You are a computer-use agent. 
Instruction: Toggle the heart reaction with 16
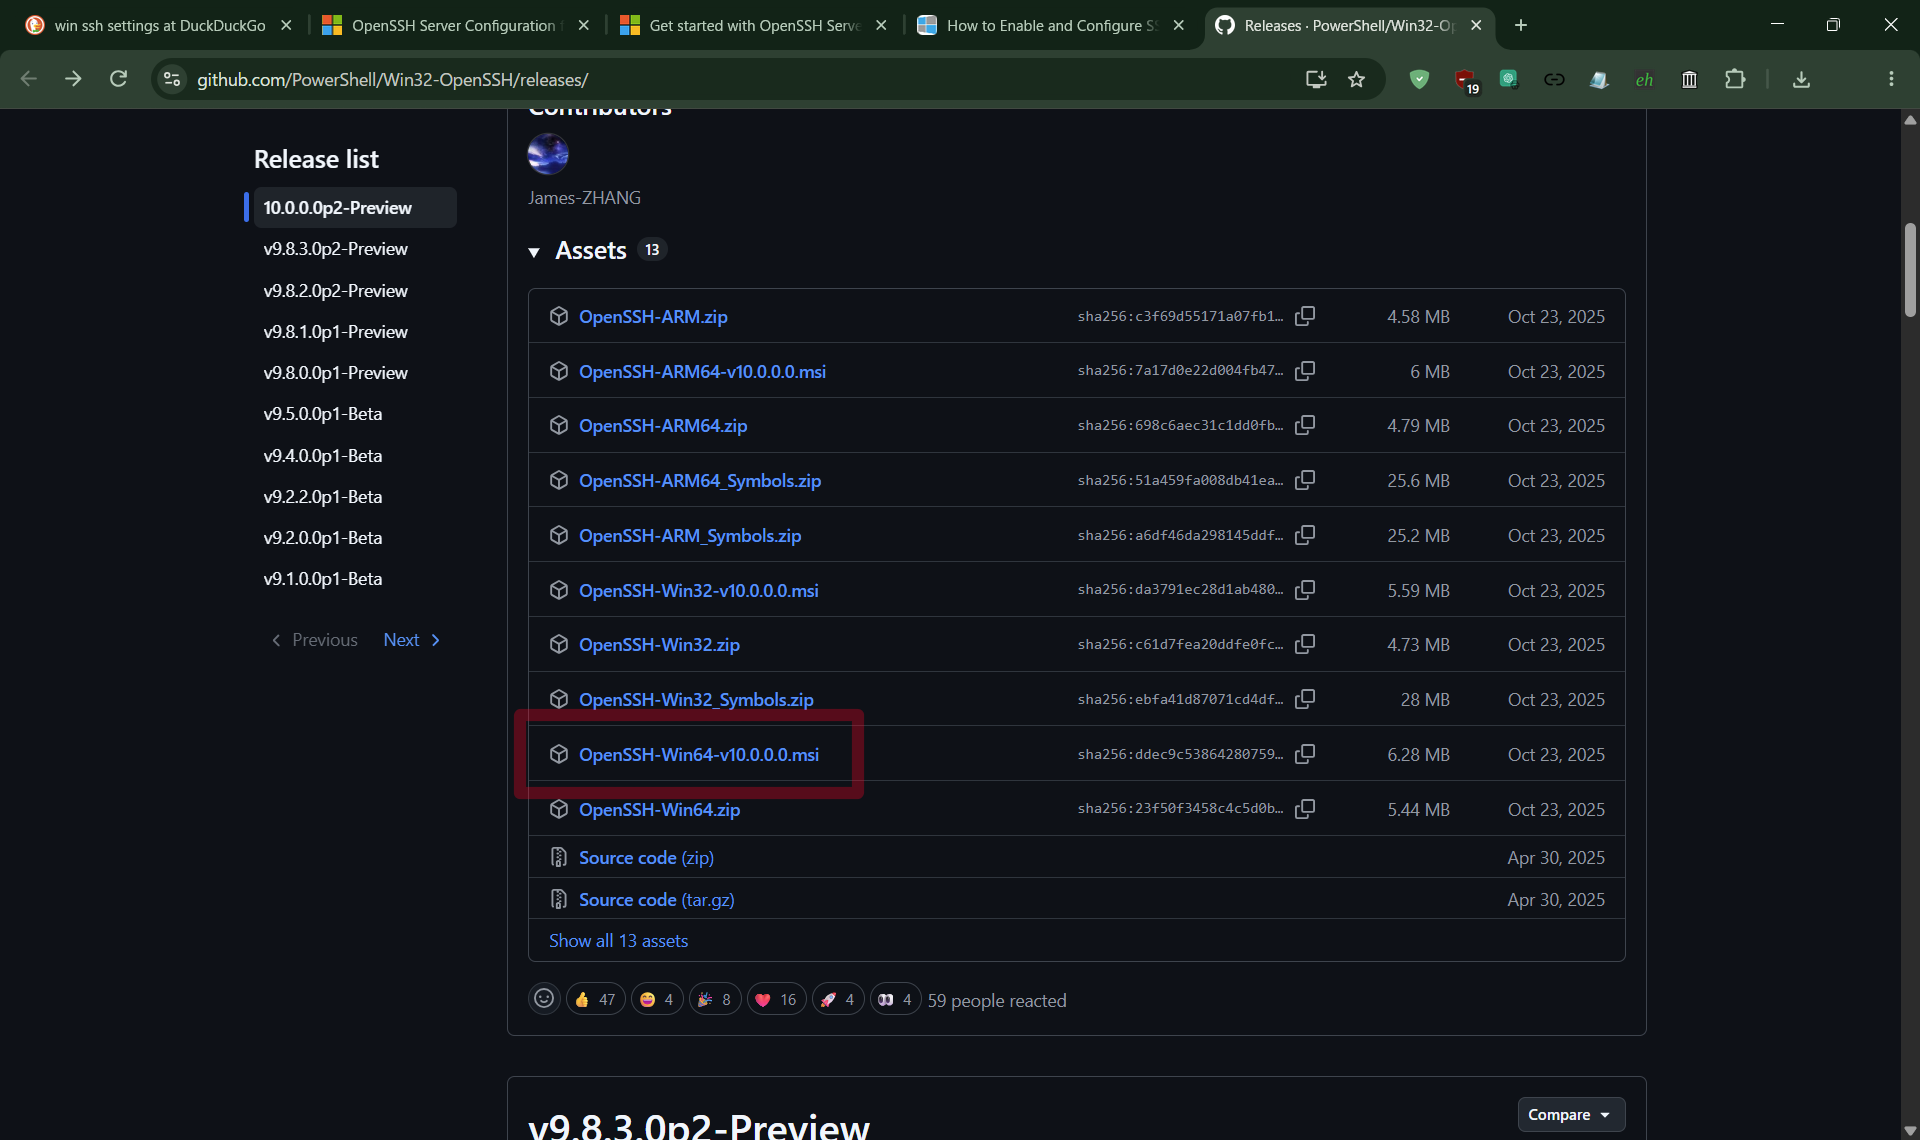777,999
